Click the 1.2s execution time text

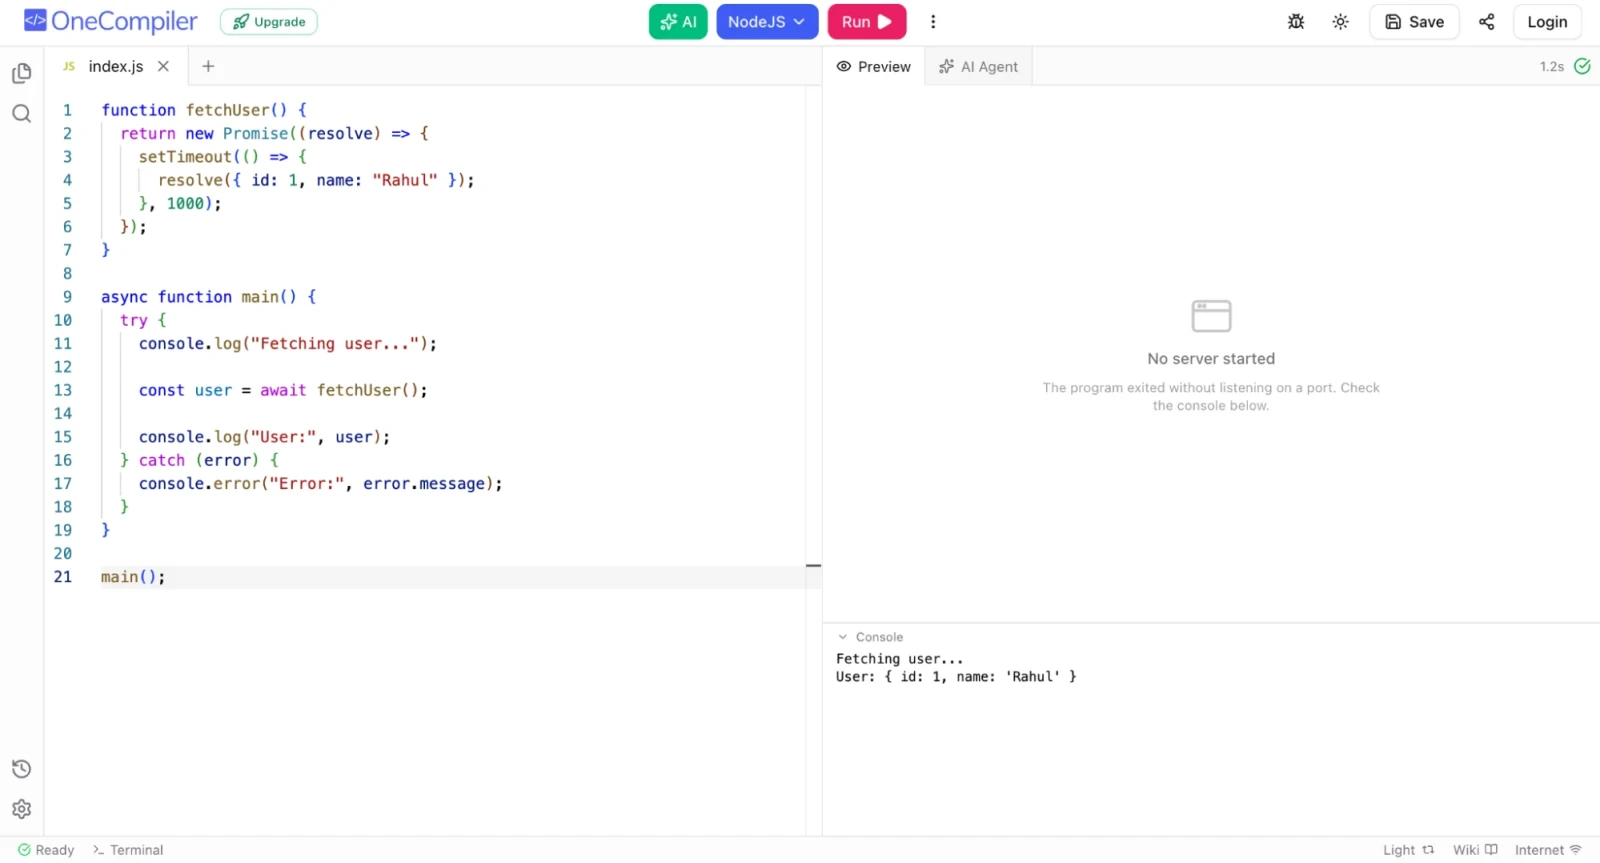tap(1551, 66)
